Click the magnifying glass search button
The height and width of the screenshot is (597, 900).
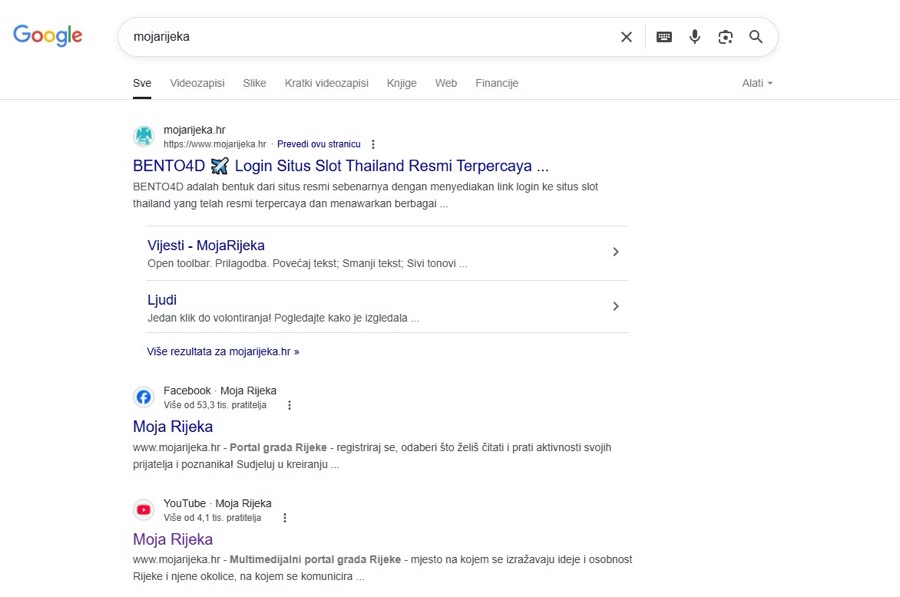756,37
